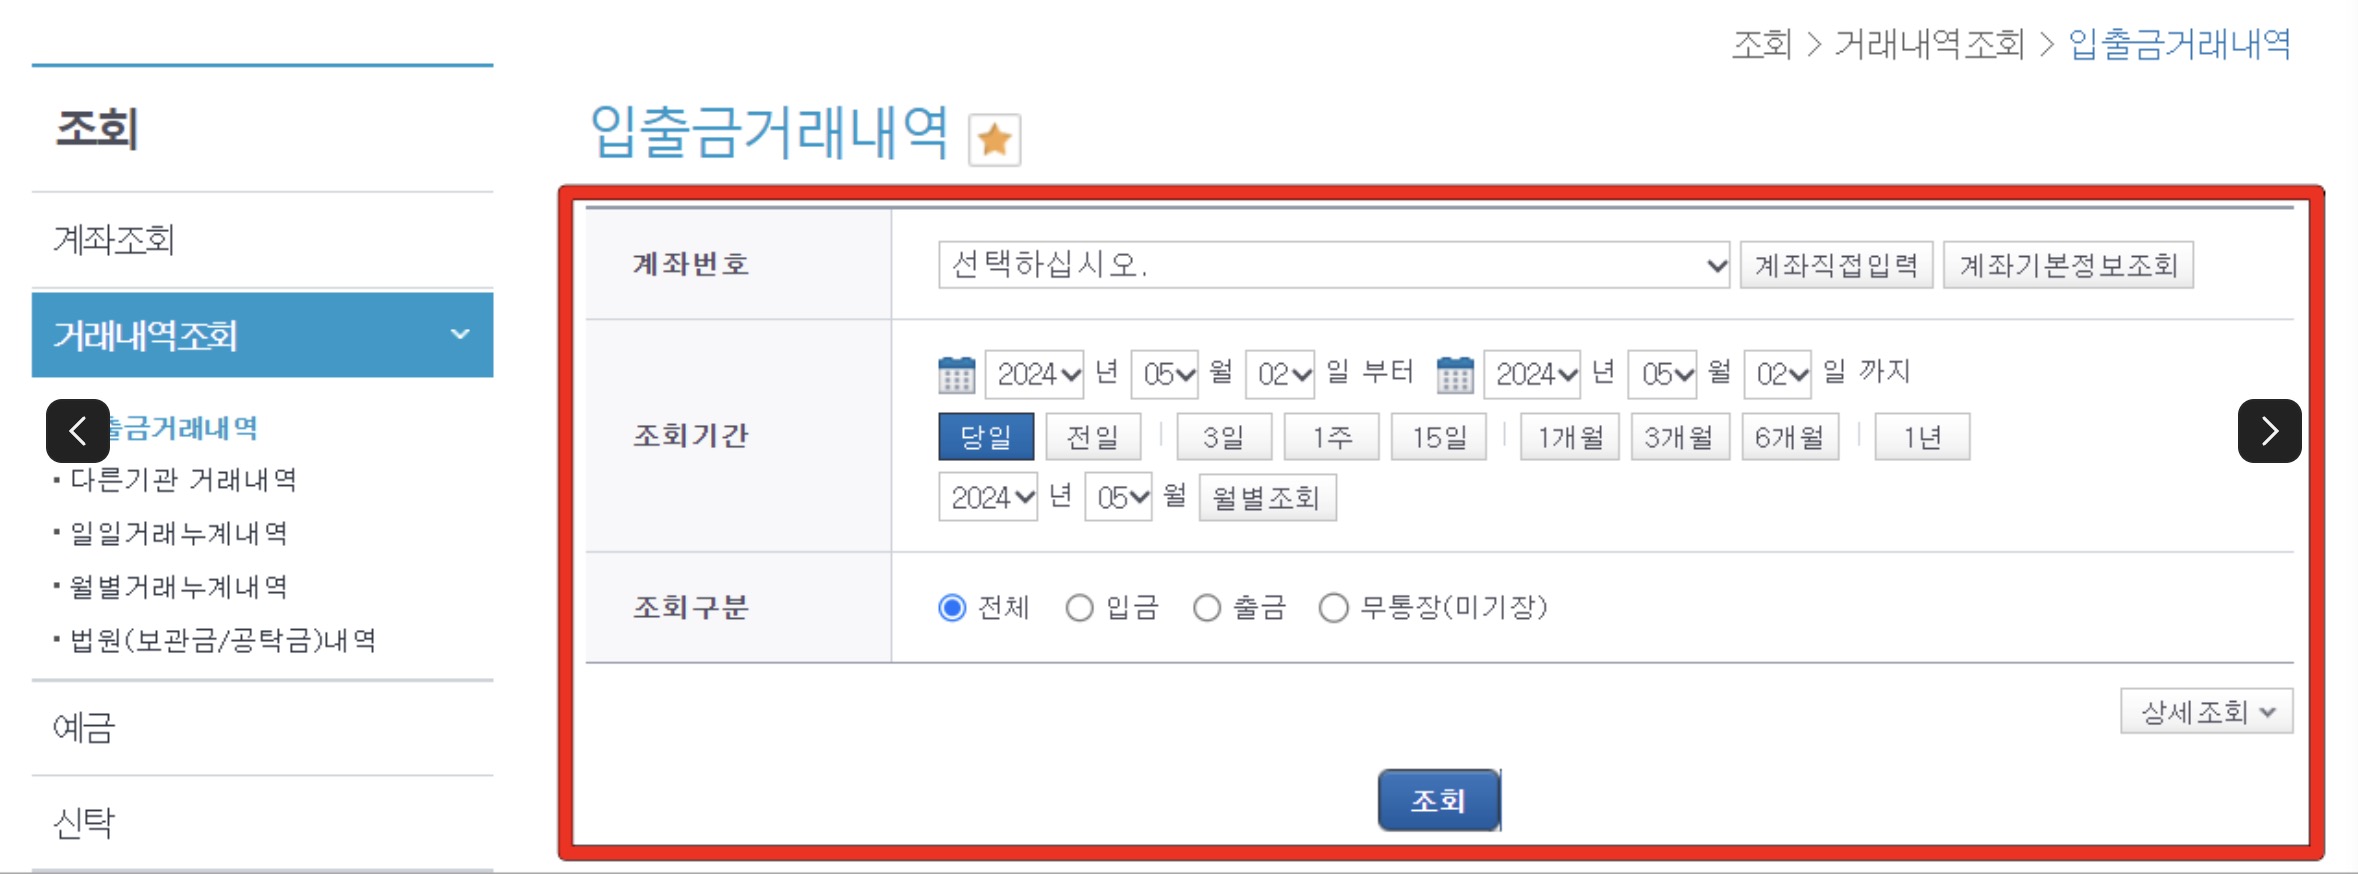The image size is (2358, 874).
Task: Click the blue 조회 search button
Action: pyautogui.click(x=1439, y=800)
